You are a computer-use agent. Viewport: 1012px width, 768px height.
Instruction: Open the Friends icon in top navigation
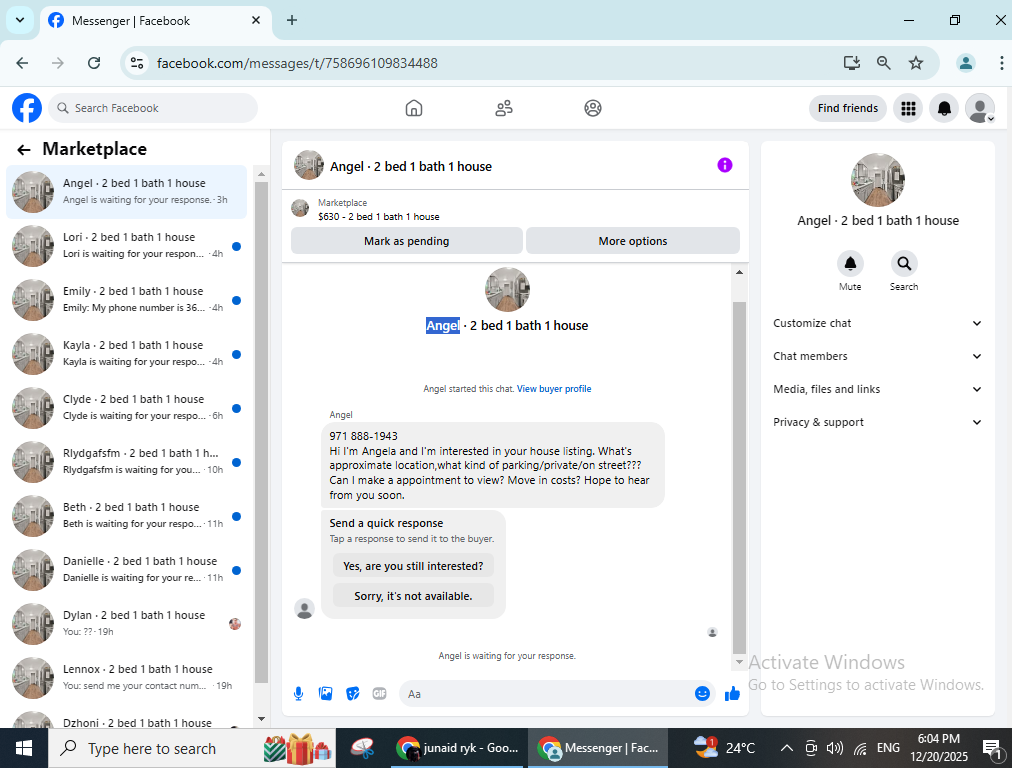(x=504, y=108)
